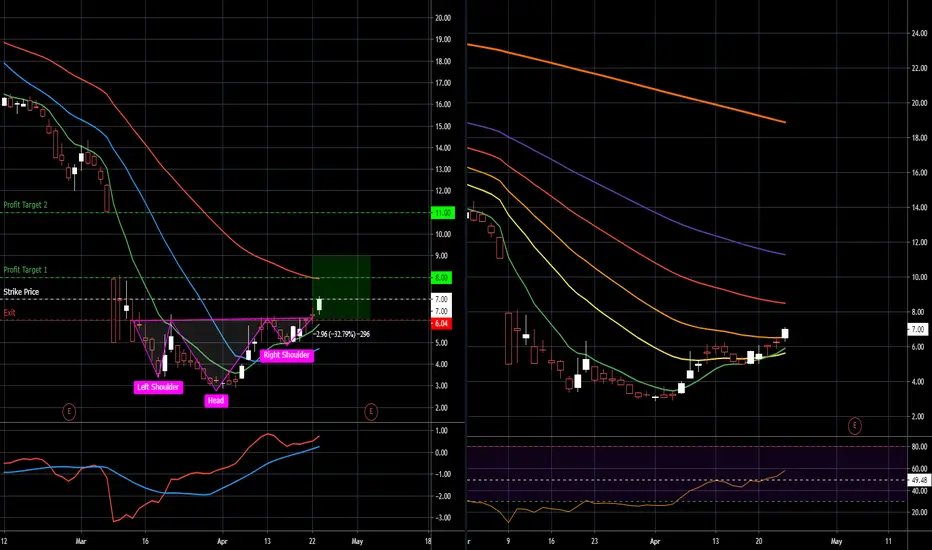The image size is (932, 550).
Task: Click the Profit Target 2 line label
Action: 26,205
